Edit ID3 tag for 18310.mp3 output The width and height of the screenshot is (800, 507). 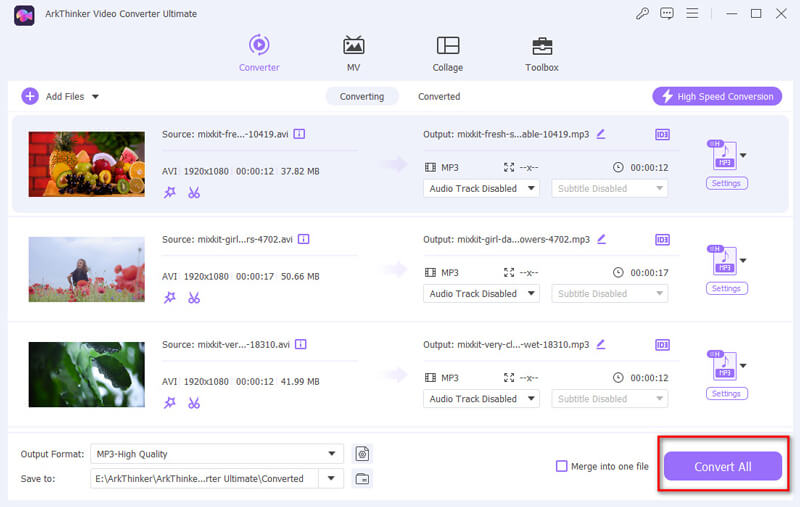click(x=662, y=345)
